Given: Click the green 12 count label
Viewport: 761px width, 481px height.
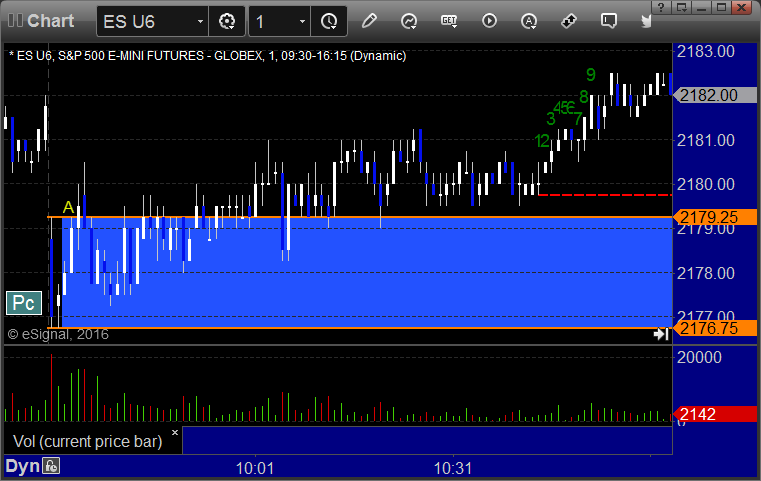Looking at the screenshot, I should pos(542,141).
